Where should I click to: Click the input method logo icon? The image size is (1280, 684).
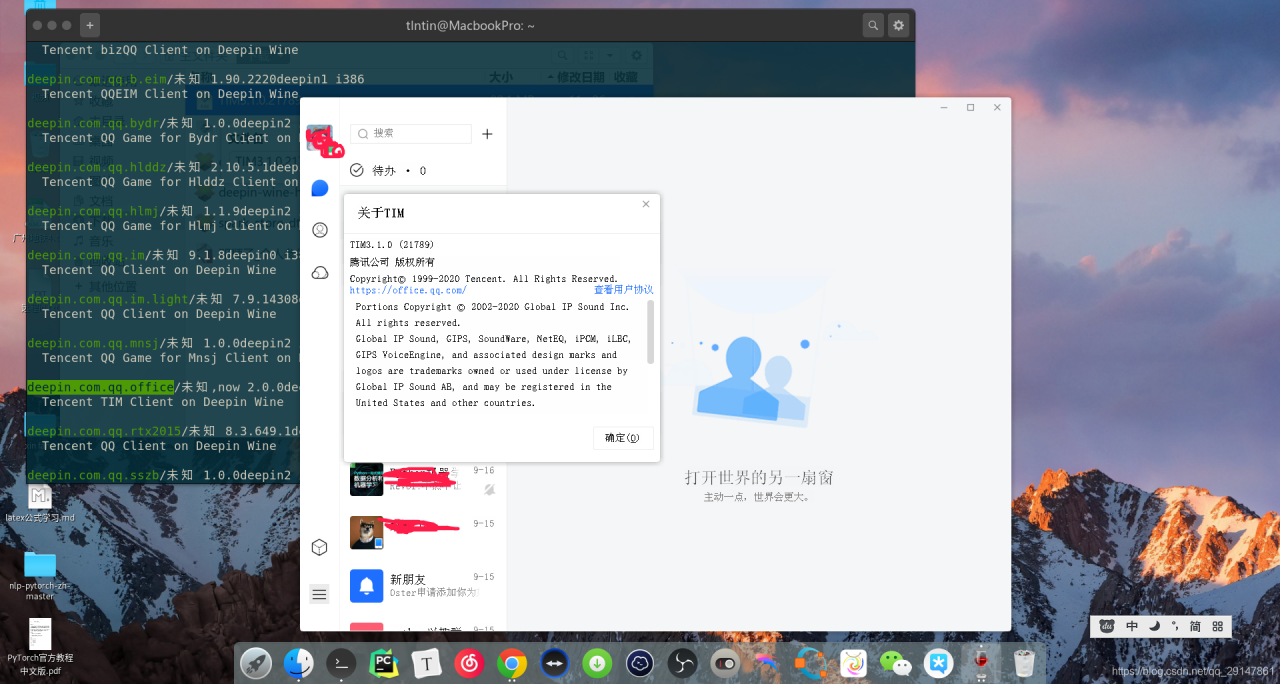1107,626
